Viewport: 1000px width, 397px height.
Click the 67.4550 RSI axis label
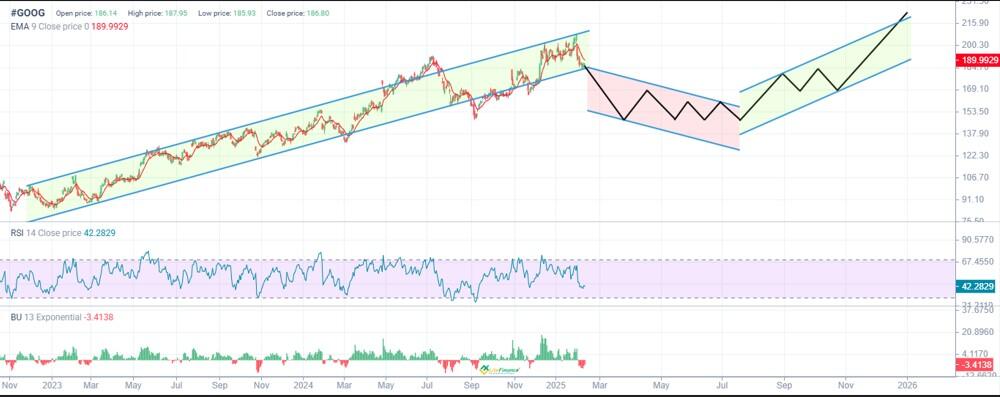tap(977, 262)
